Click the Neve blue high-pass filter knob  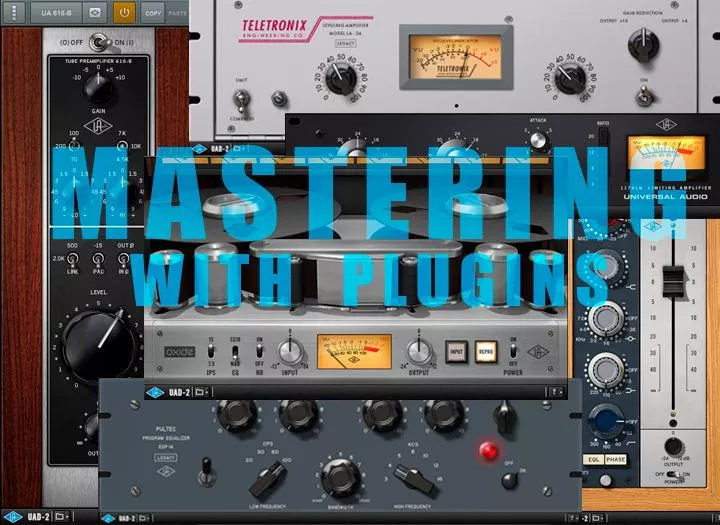606,421
